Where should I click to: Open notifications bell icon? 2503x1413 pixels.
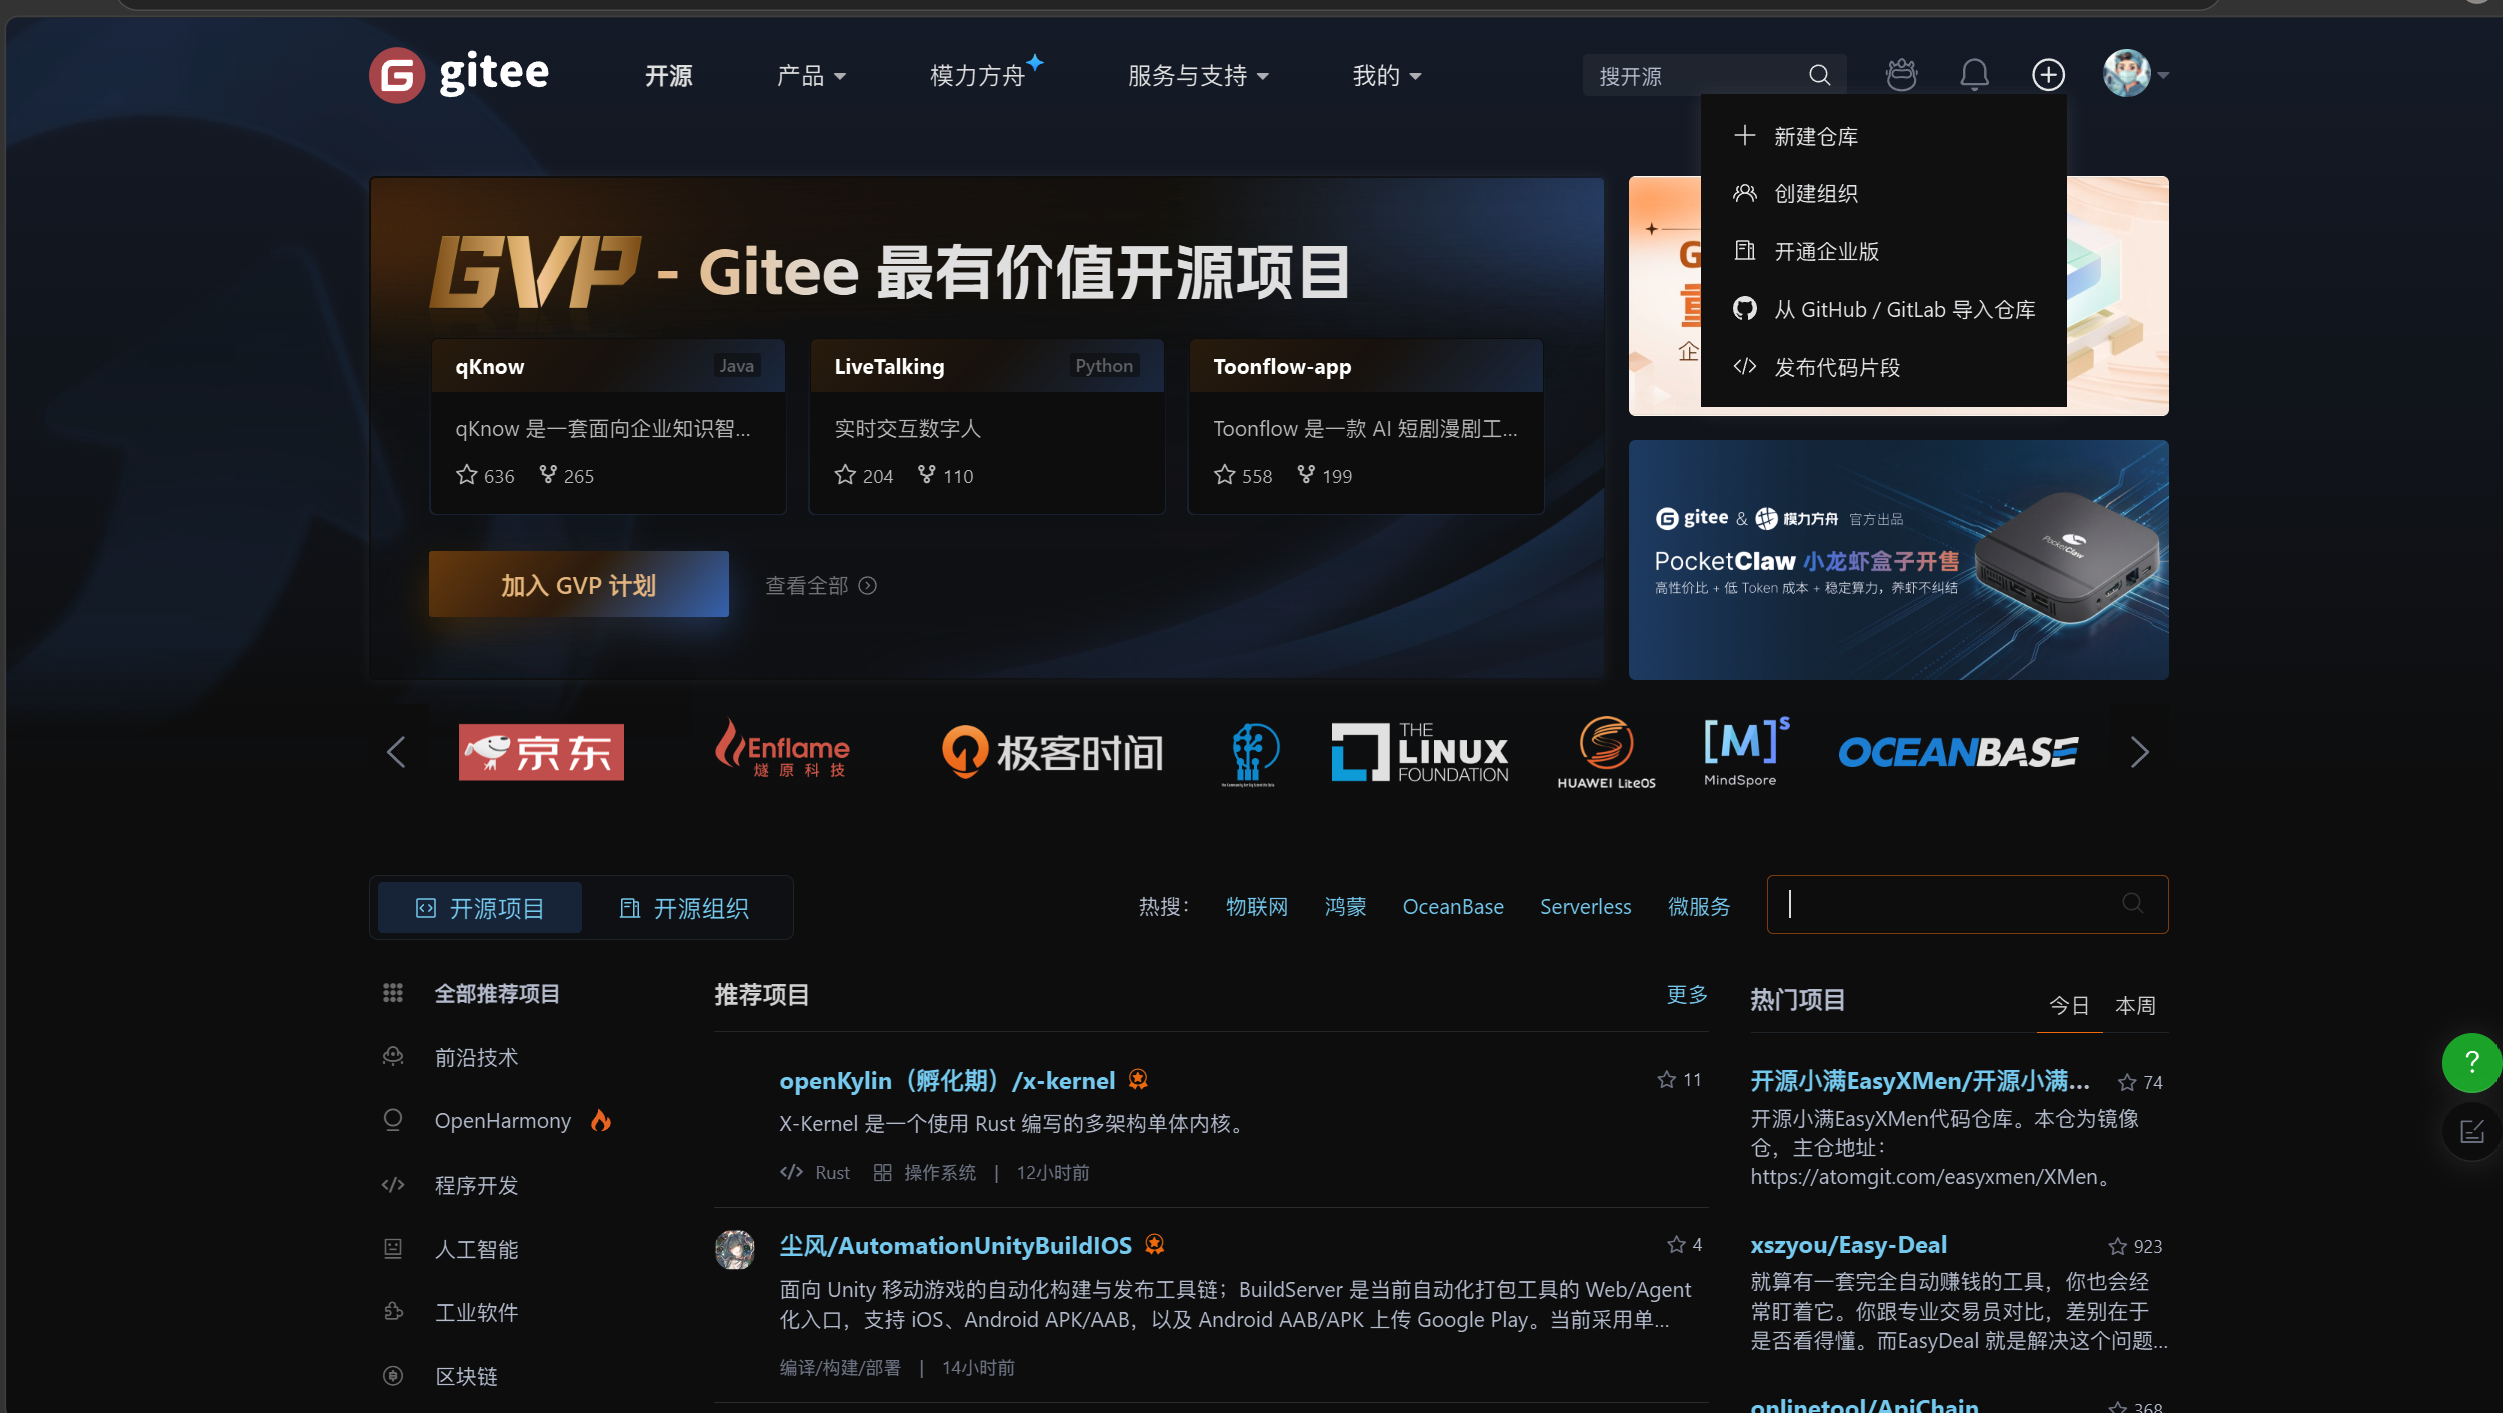[x=1974, y=75]
